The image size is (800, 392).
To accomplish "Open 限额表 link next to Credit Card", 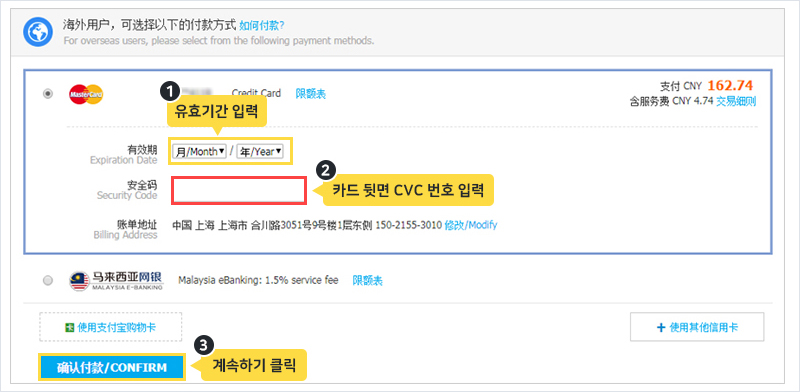I will (x=311, y=94).
